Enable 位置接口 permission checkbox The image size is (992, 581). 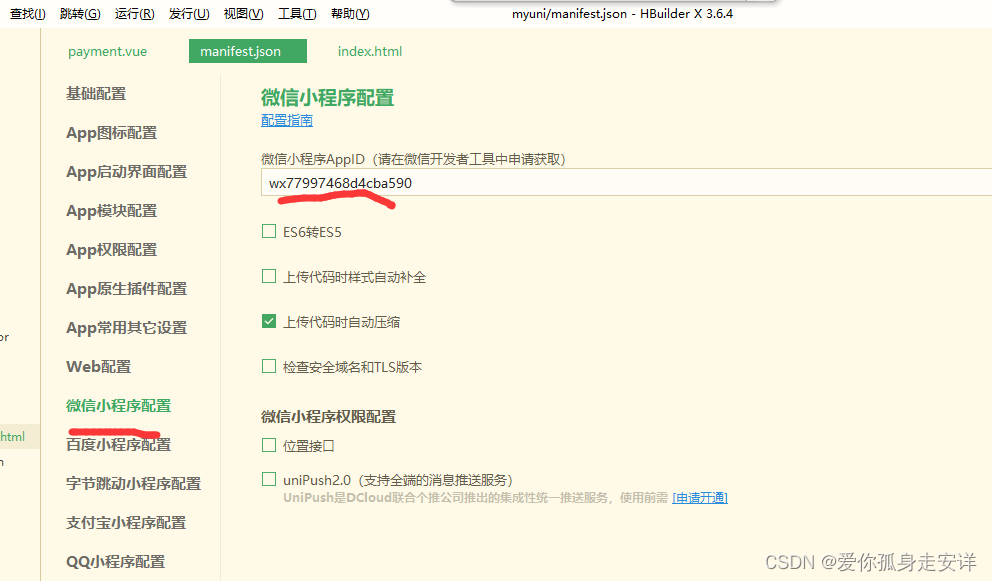pos(269,447)
